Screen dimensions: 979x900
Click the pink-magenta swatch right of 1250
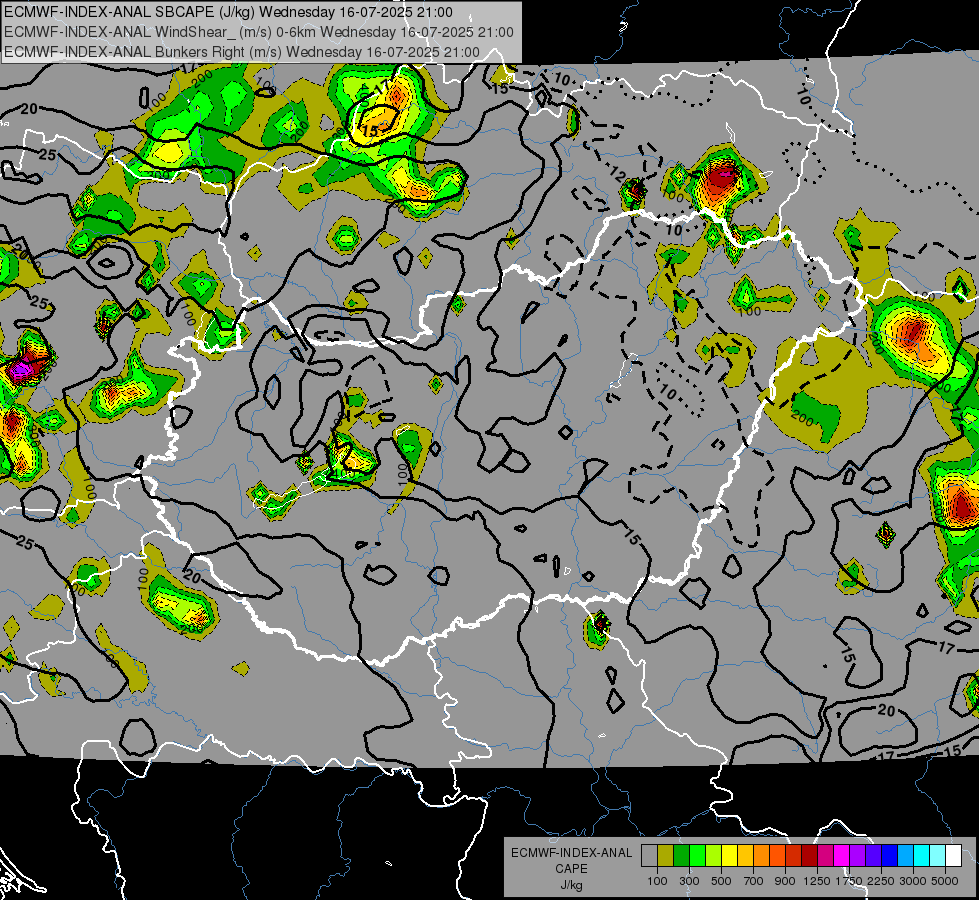click(825, 856)
